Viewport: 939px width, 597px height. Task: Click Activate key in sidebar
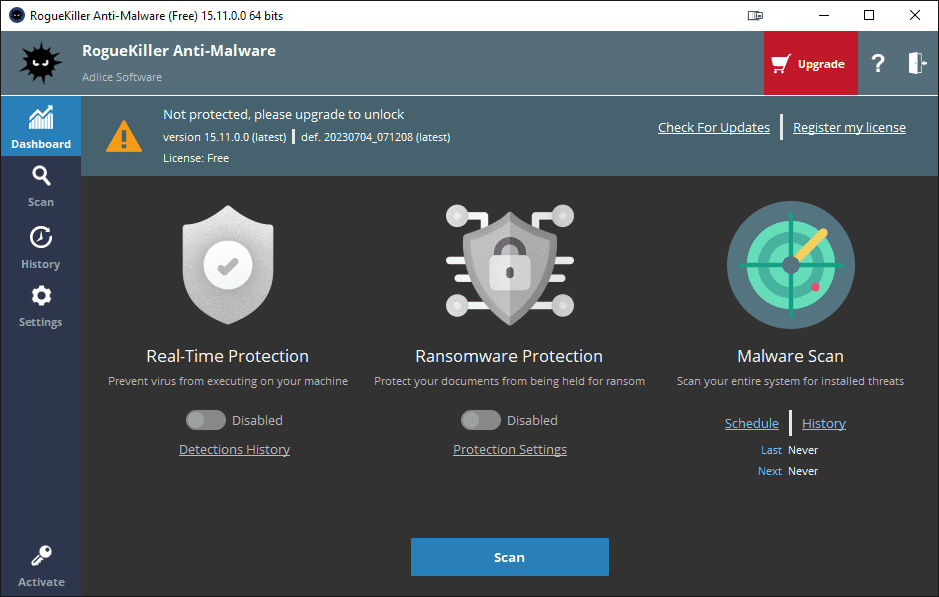41,566
